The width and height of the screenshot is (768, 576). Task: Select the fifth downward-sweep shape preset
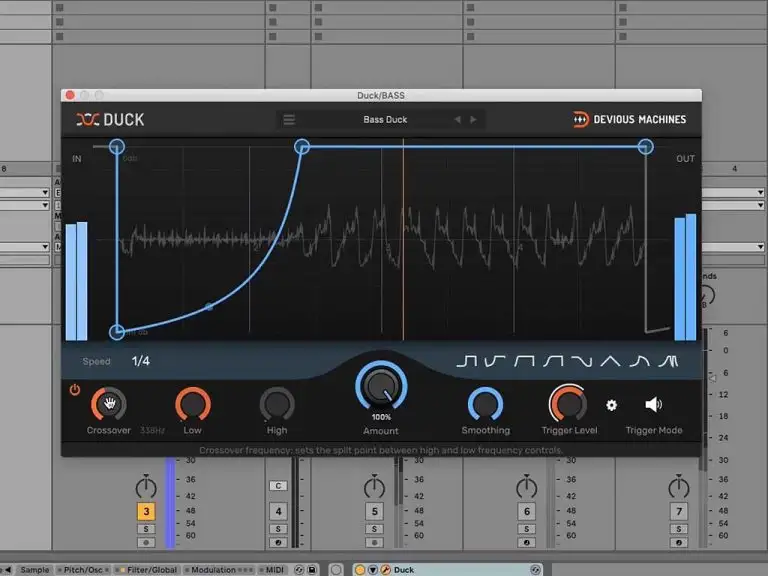click(582, 361)
